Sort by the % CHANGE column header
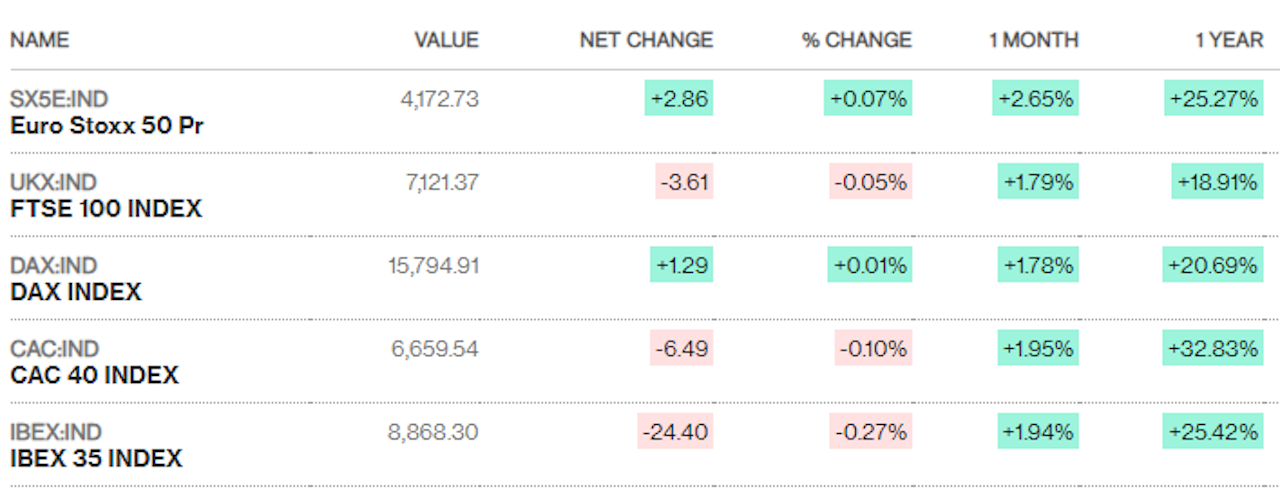The width and height of the screenshot is (1280, 496). click(x=857, y=40)
